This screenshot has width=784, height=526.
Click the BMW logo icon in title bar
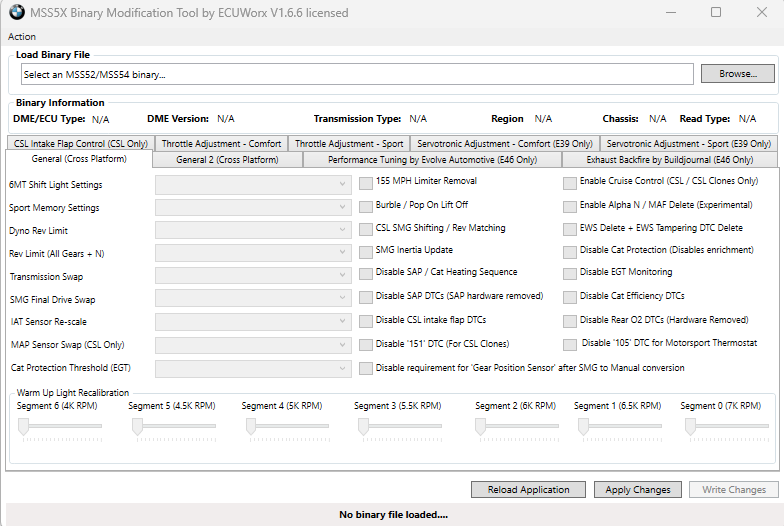[x=17, y=13]
